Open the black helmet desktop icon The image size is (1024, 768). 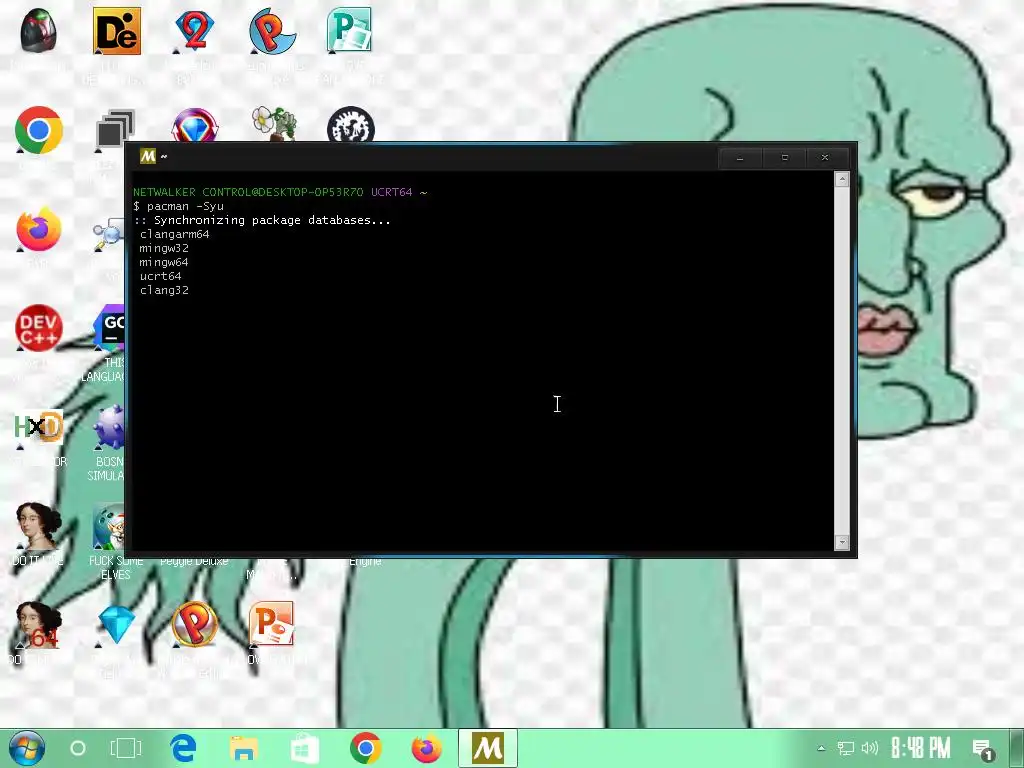tap(39, 30)
